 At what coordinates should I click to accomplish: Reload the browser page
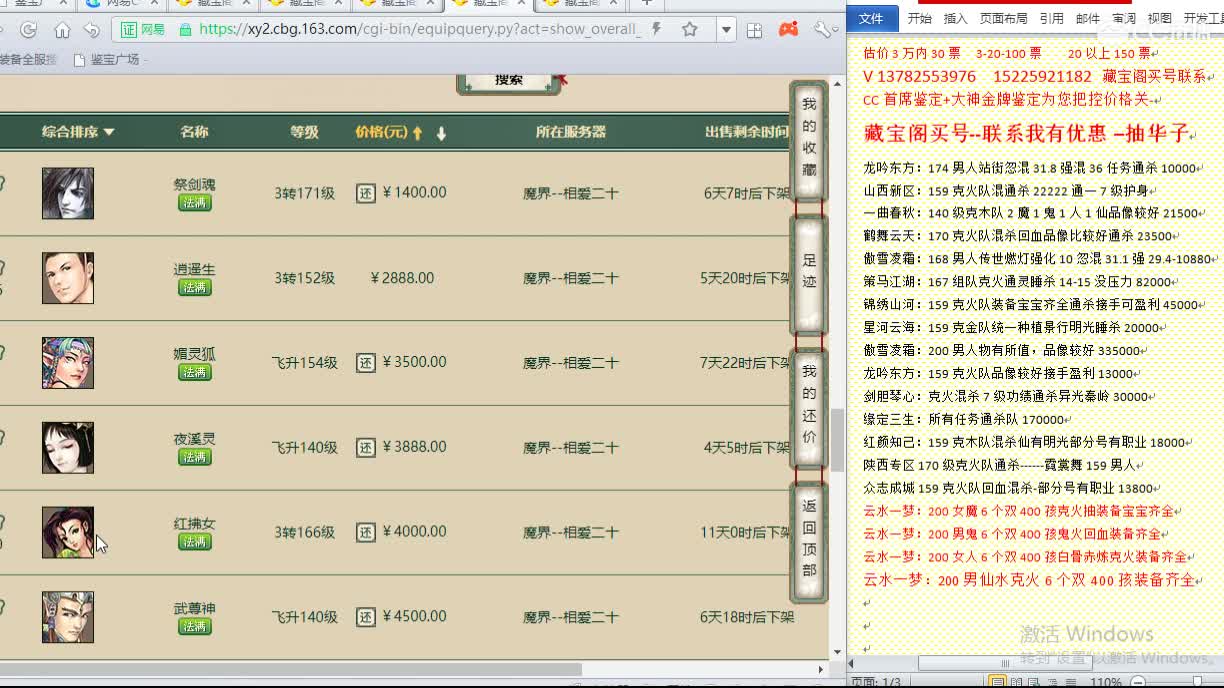pos(28,30)
